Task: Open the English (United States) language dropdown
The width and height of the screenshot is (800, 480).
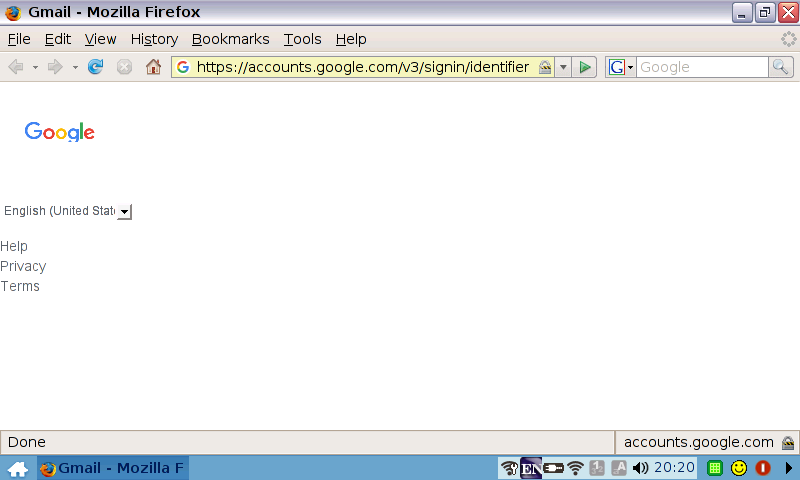Action: pos(67,211)
